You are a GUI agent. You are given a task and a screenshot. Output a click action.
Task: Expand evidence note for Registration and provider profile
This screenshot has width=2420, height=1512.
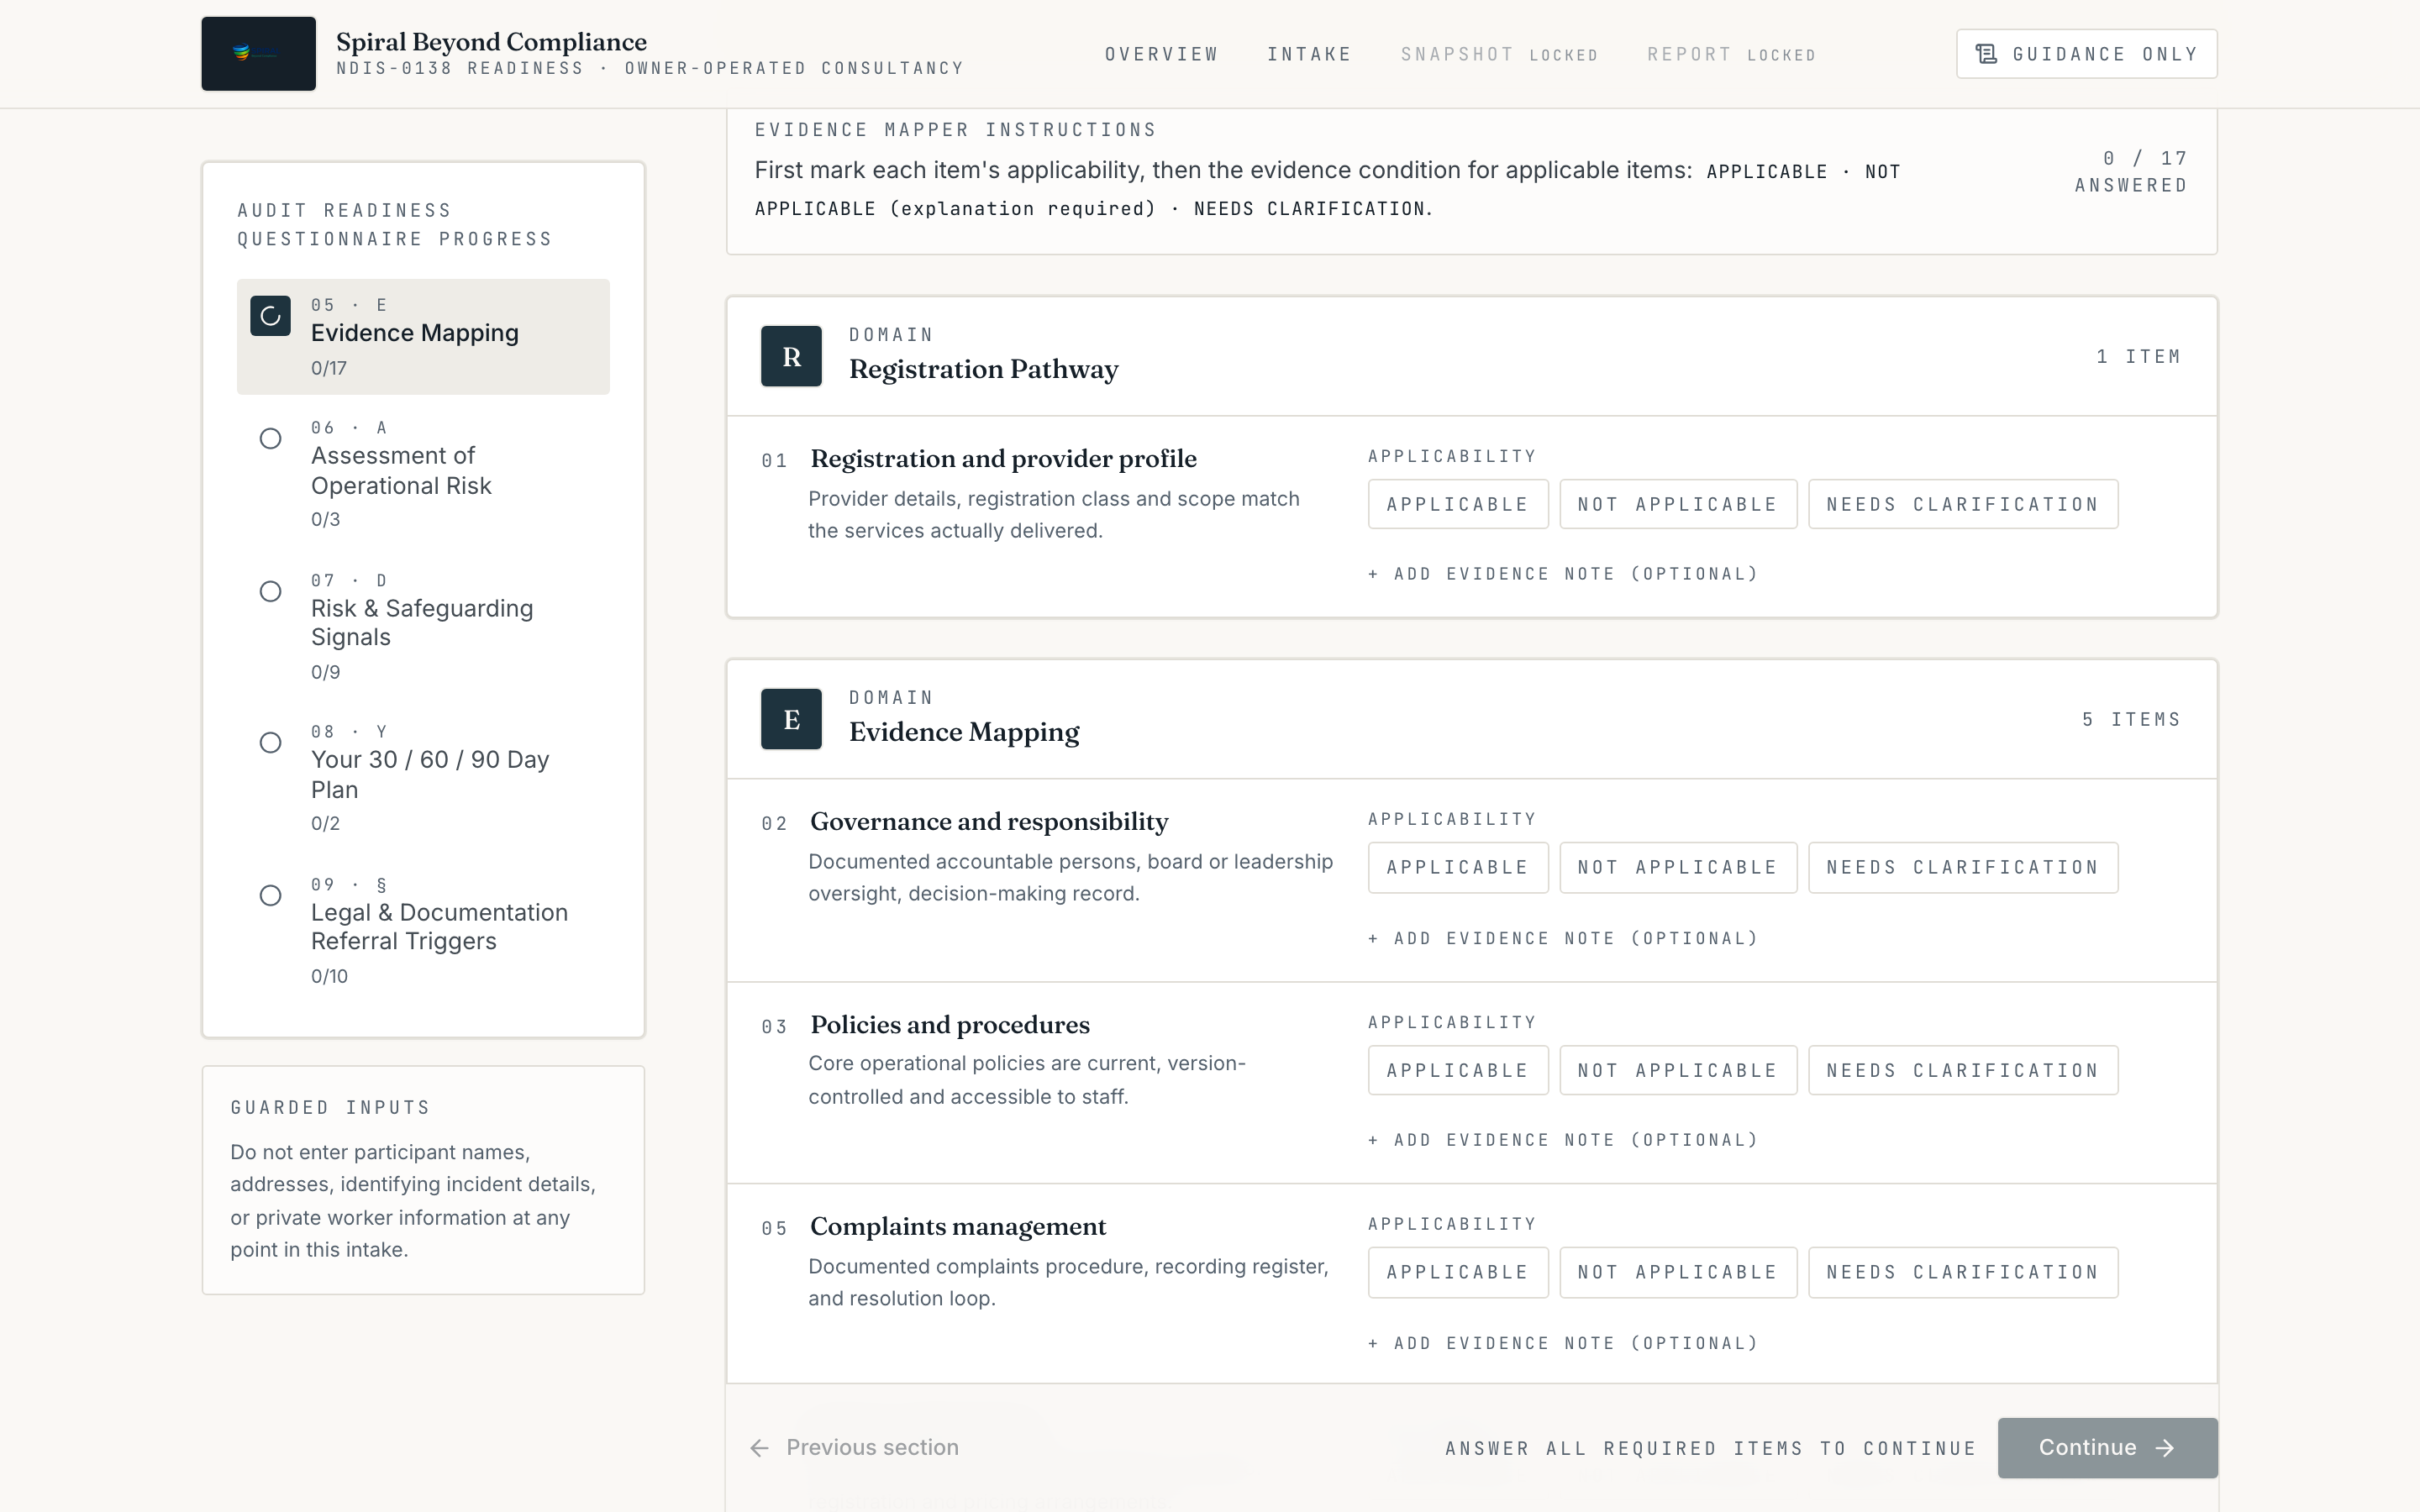click(x=1563, y=574)
